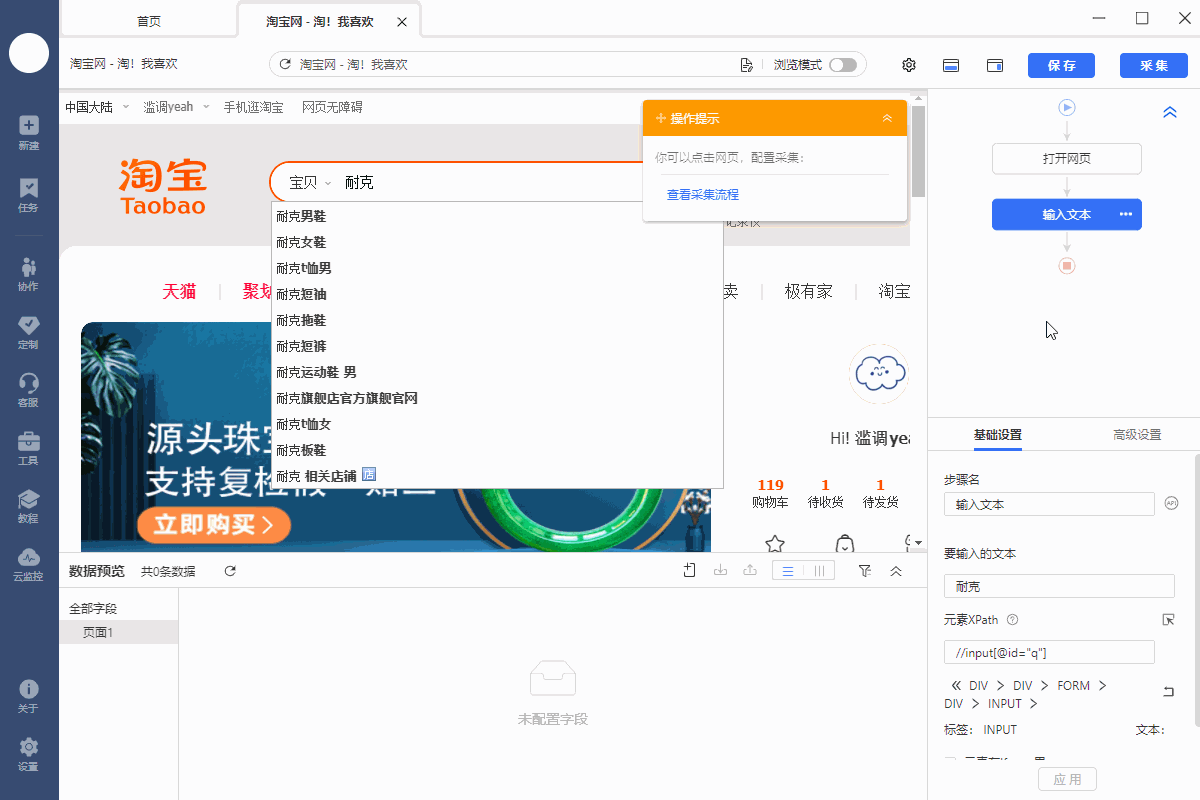Open the 天猫 navigation link
The width and height of the screenshot is (1200, 800).
[x=180, y=291]
